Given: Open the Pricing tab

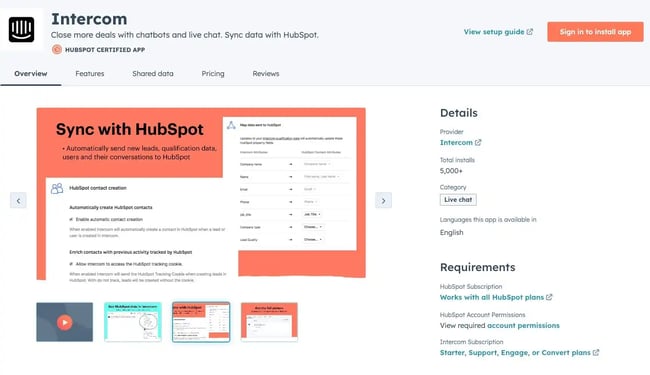Looking at the screenshot, I should coord(213,74).
